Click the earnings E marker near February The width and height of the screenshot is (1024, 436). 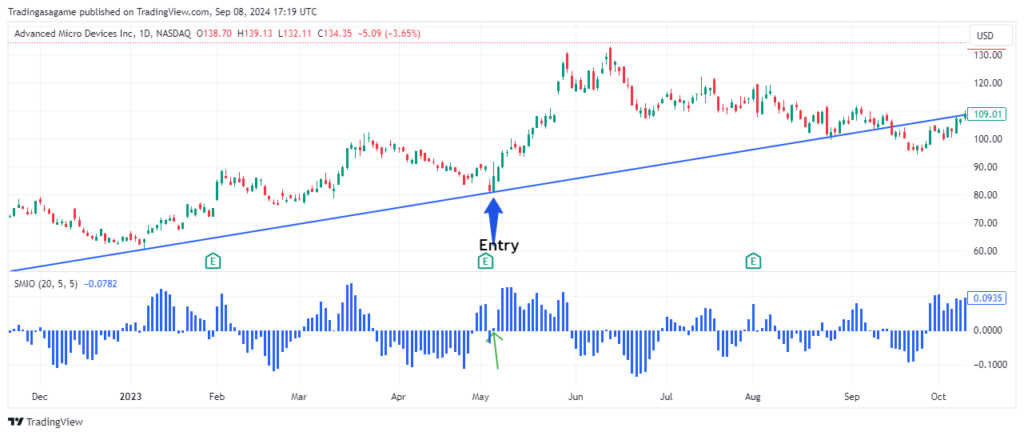click(x=213, y=261)
